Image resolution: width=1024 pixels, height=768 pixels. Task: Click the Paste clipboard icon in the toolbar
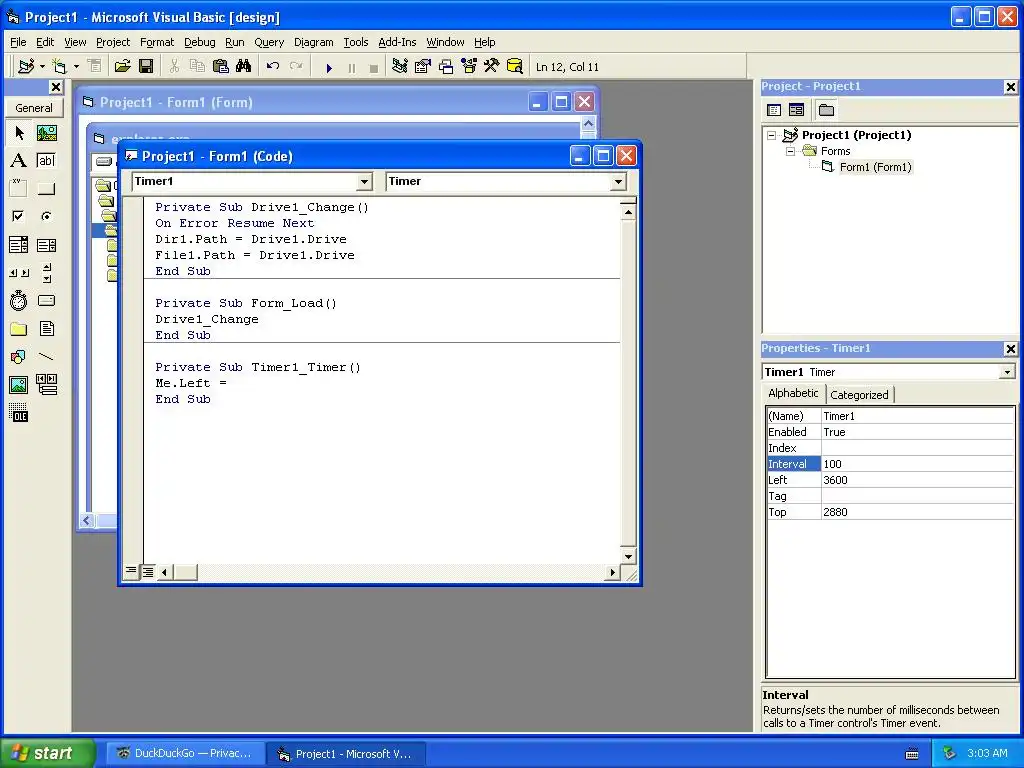[x=221, y=66]
